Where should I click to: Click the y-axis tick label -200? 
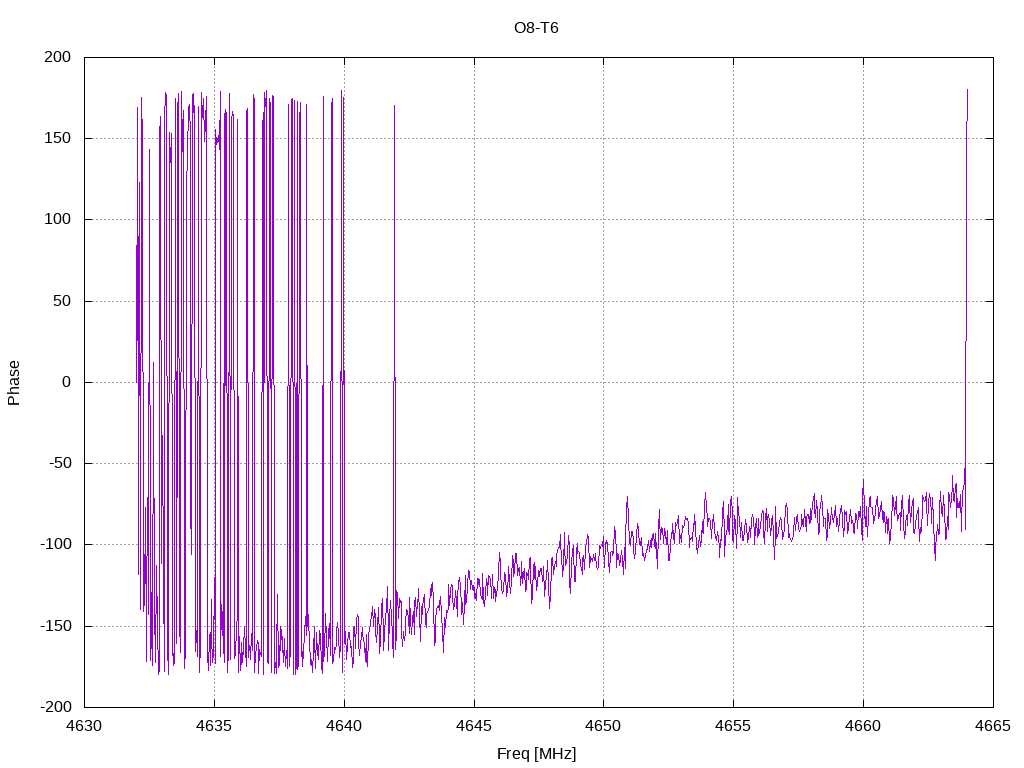tap(56, 707)
